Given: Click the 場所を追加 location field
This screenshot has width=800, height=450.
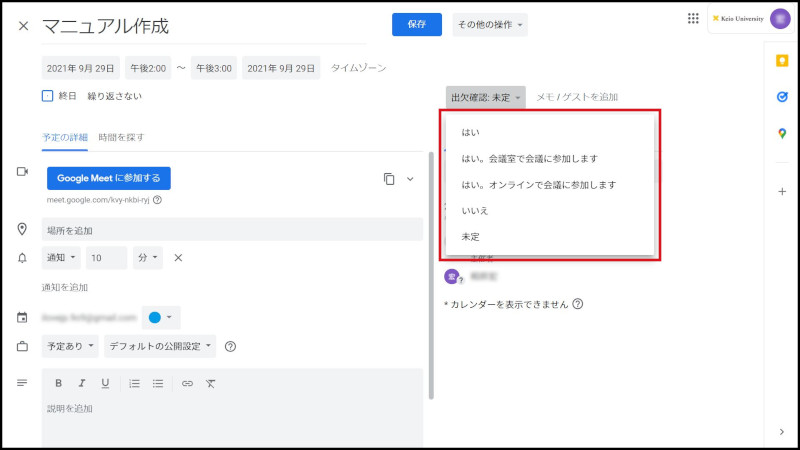Looking at the screenshot, I should click(232, 230).
